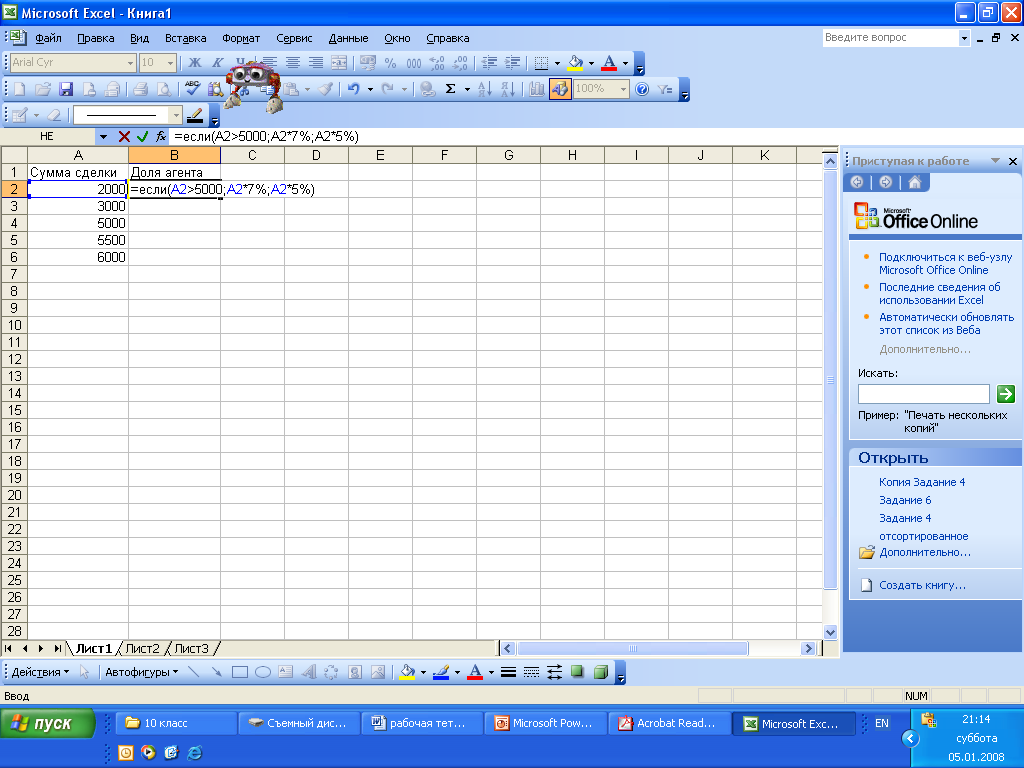The width and height of the screenshot is (1024, 768).
Task: Click the new blank workbook icon
Action: [20, 89]
